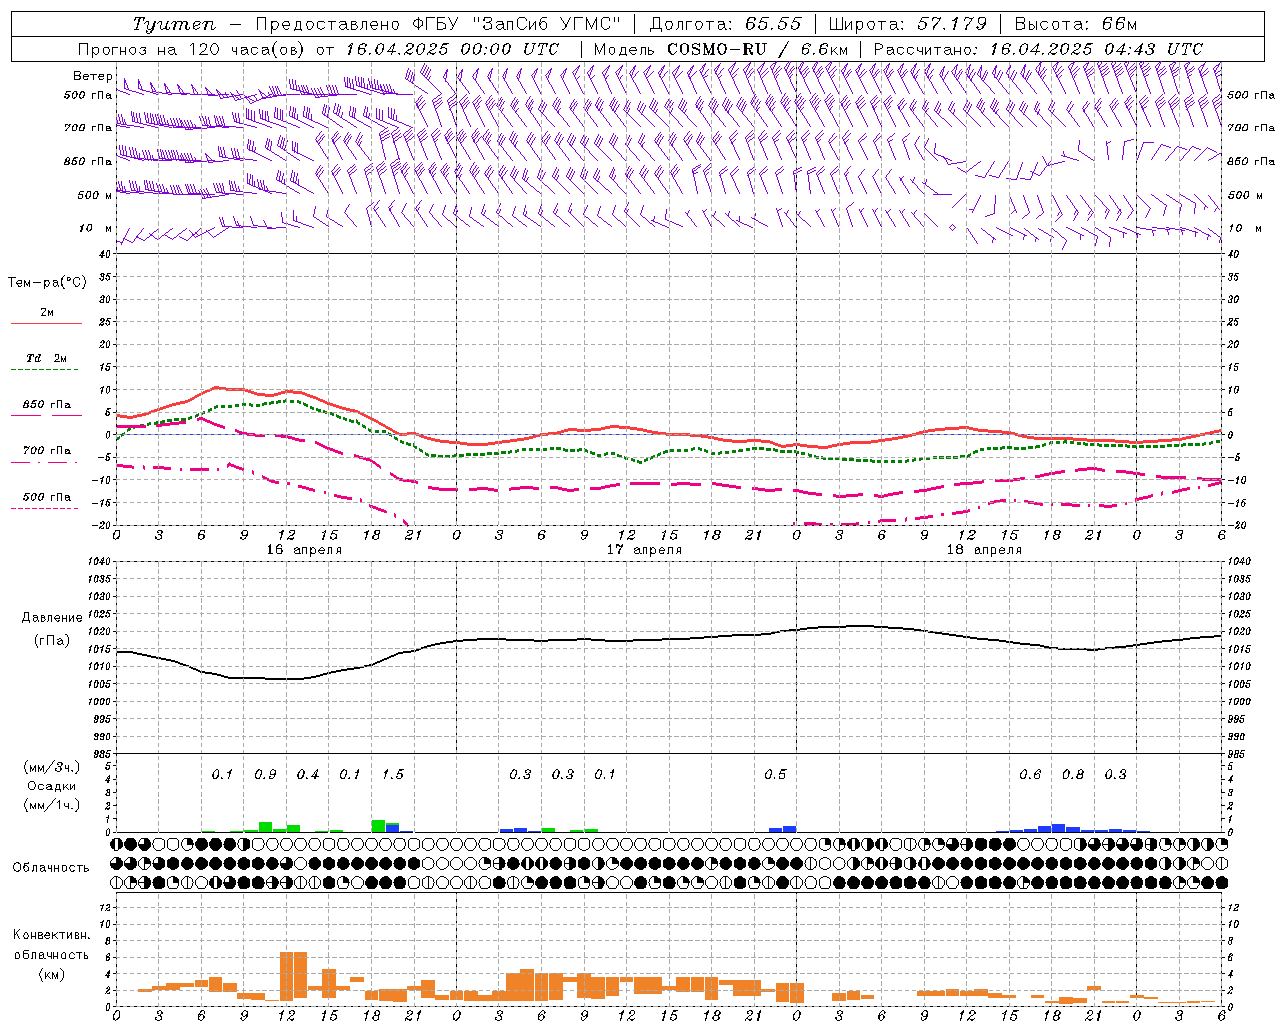The width and height of the screenshot is (1280, 1024).
Task: Click the left '850 гПа' wind level label
Action: (x=88, y=161)
